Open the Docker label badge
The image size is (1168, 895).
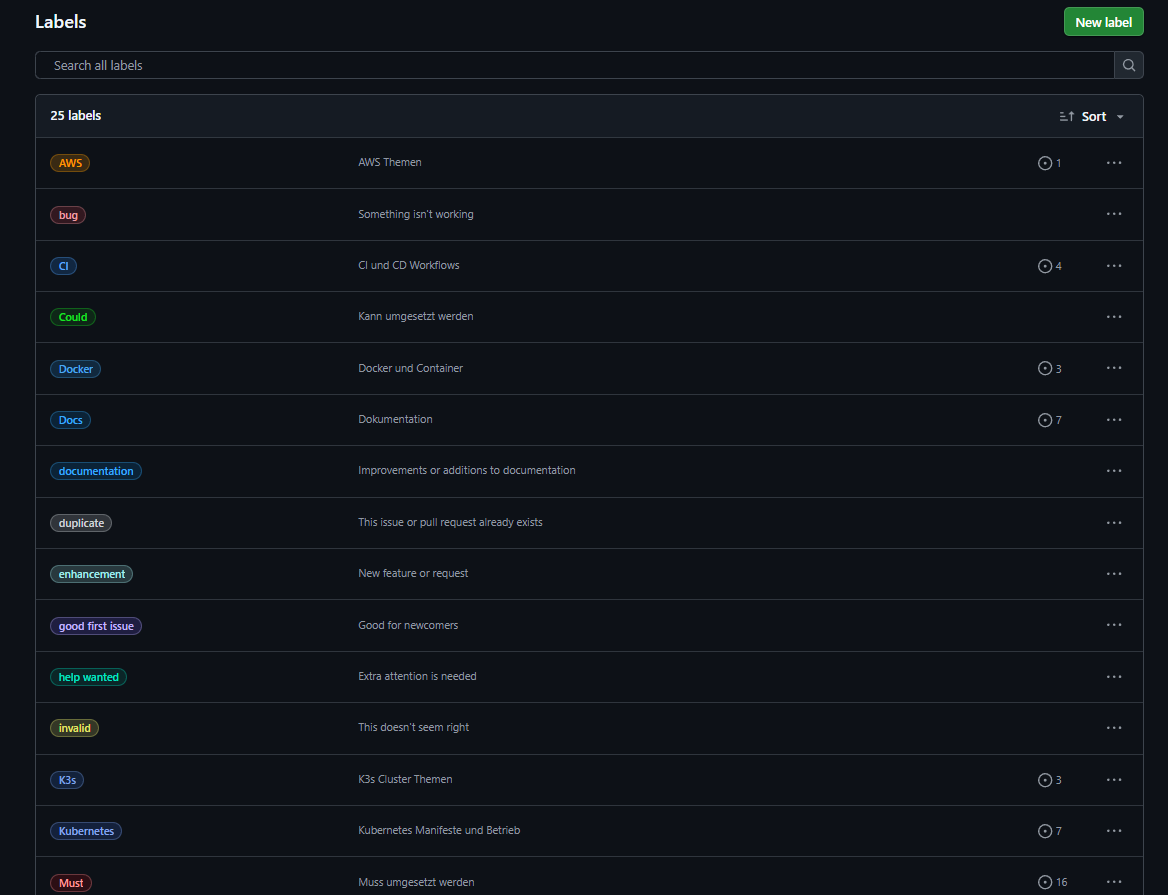pyautogui.click(x=75, y=369)
